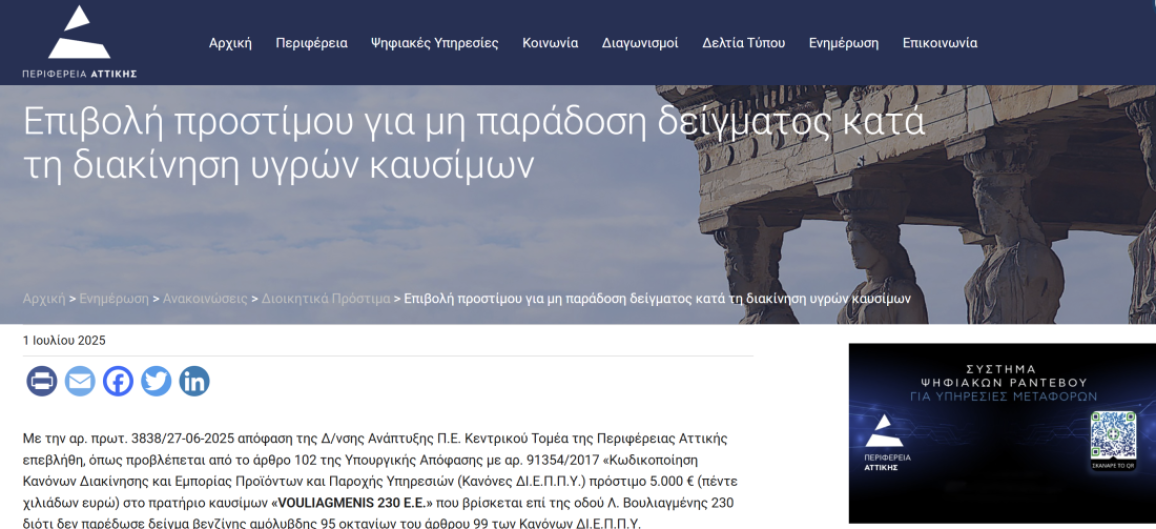This screenshot has height=529, width=1156.
Task: Click the current-page breadcrumb for Επιβολή προστίμου
Action: coord(658,298)
